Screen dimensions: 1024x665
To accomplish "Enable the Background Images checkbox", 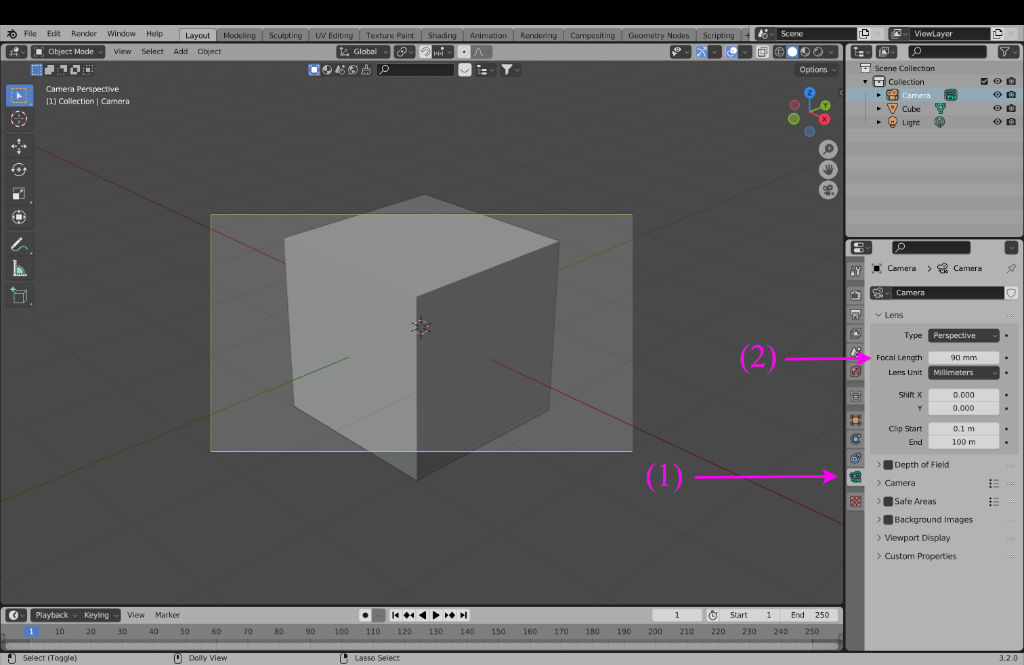I will (x=888, y=520).
